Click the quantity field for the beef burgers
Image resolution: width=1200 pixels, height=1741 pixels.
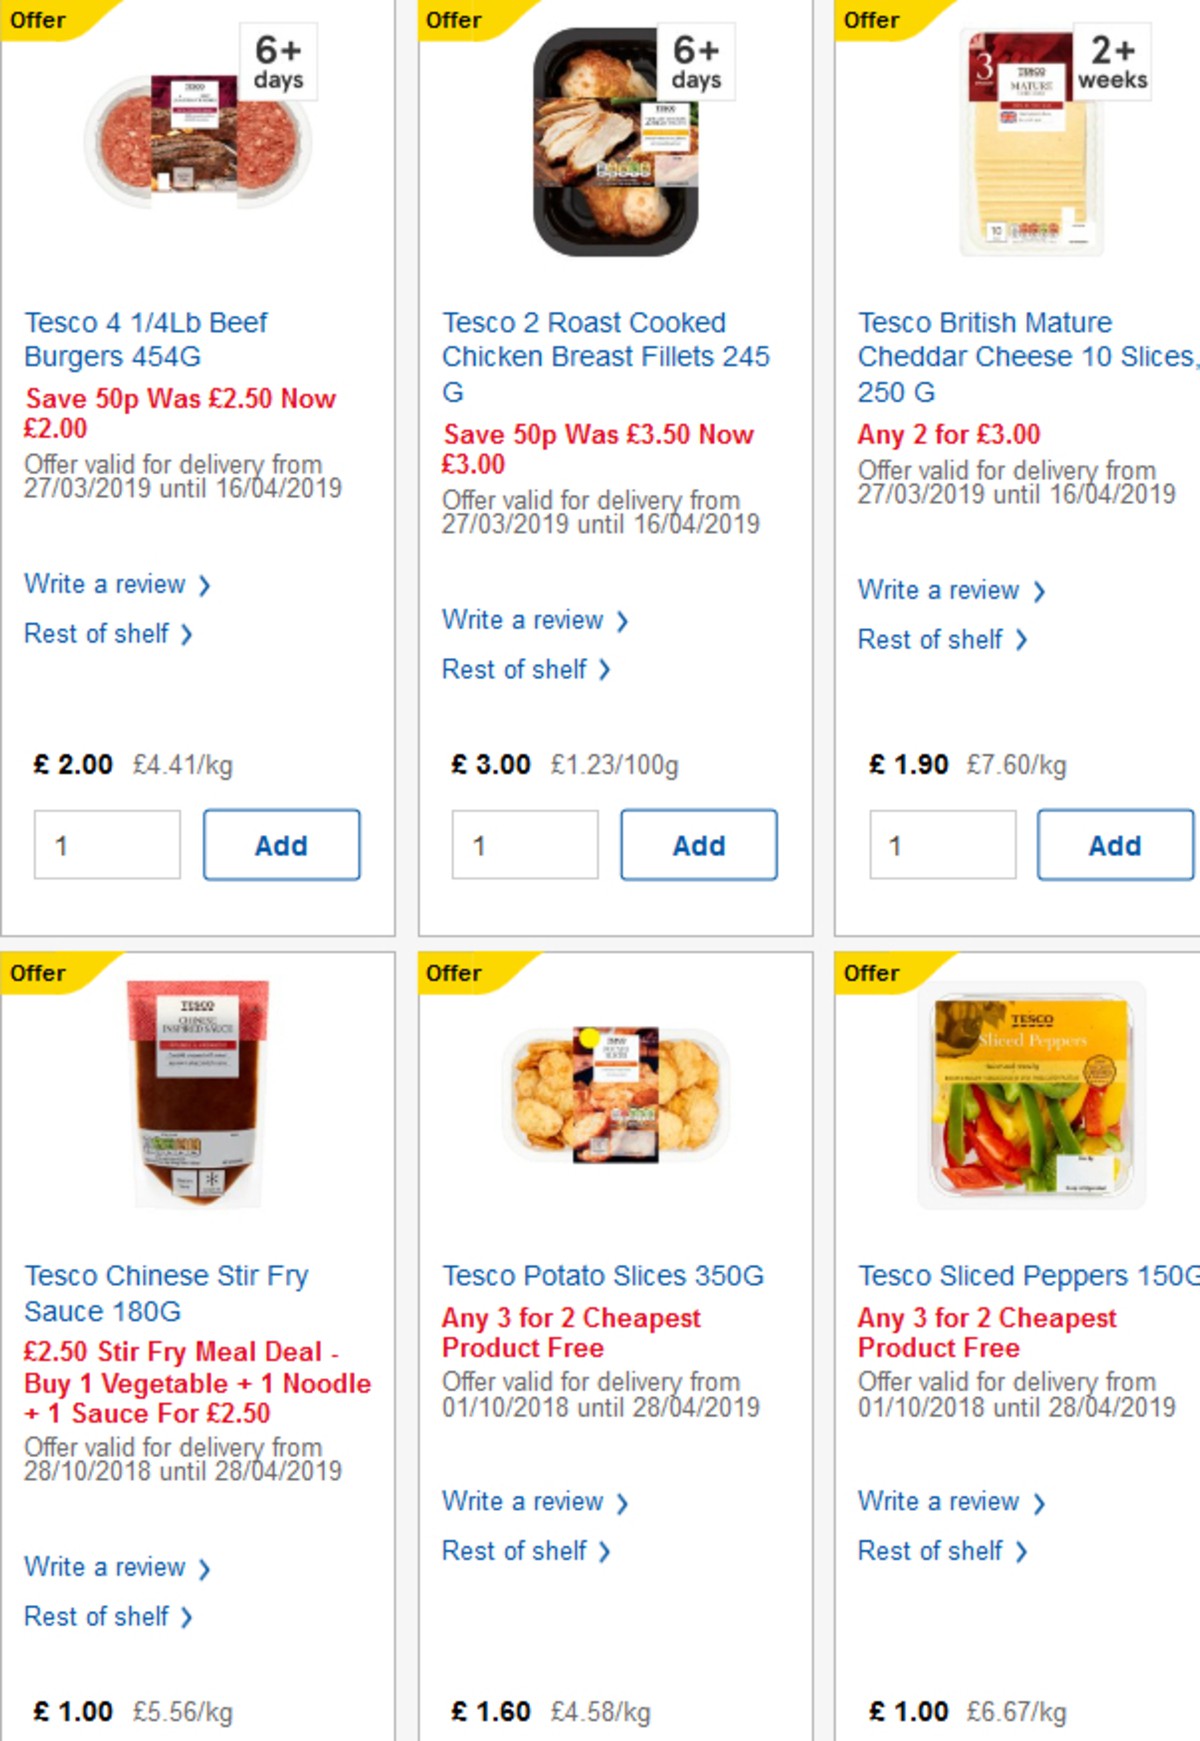pos(106,844)
